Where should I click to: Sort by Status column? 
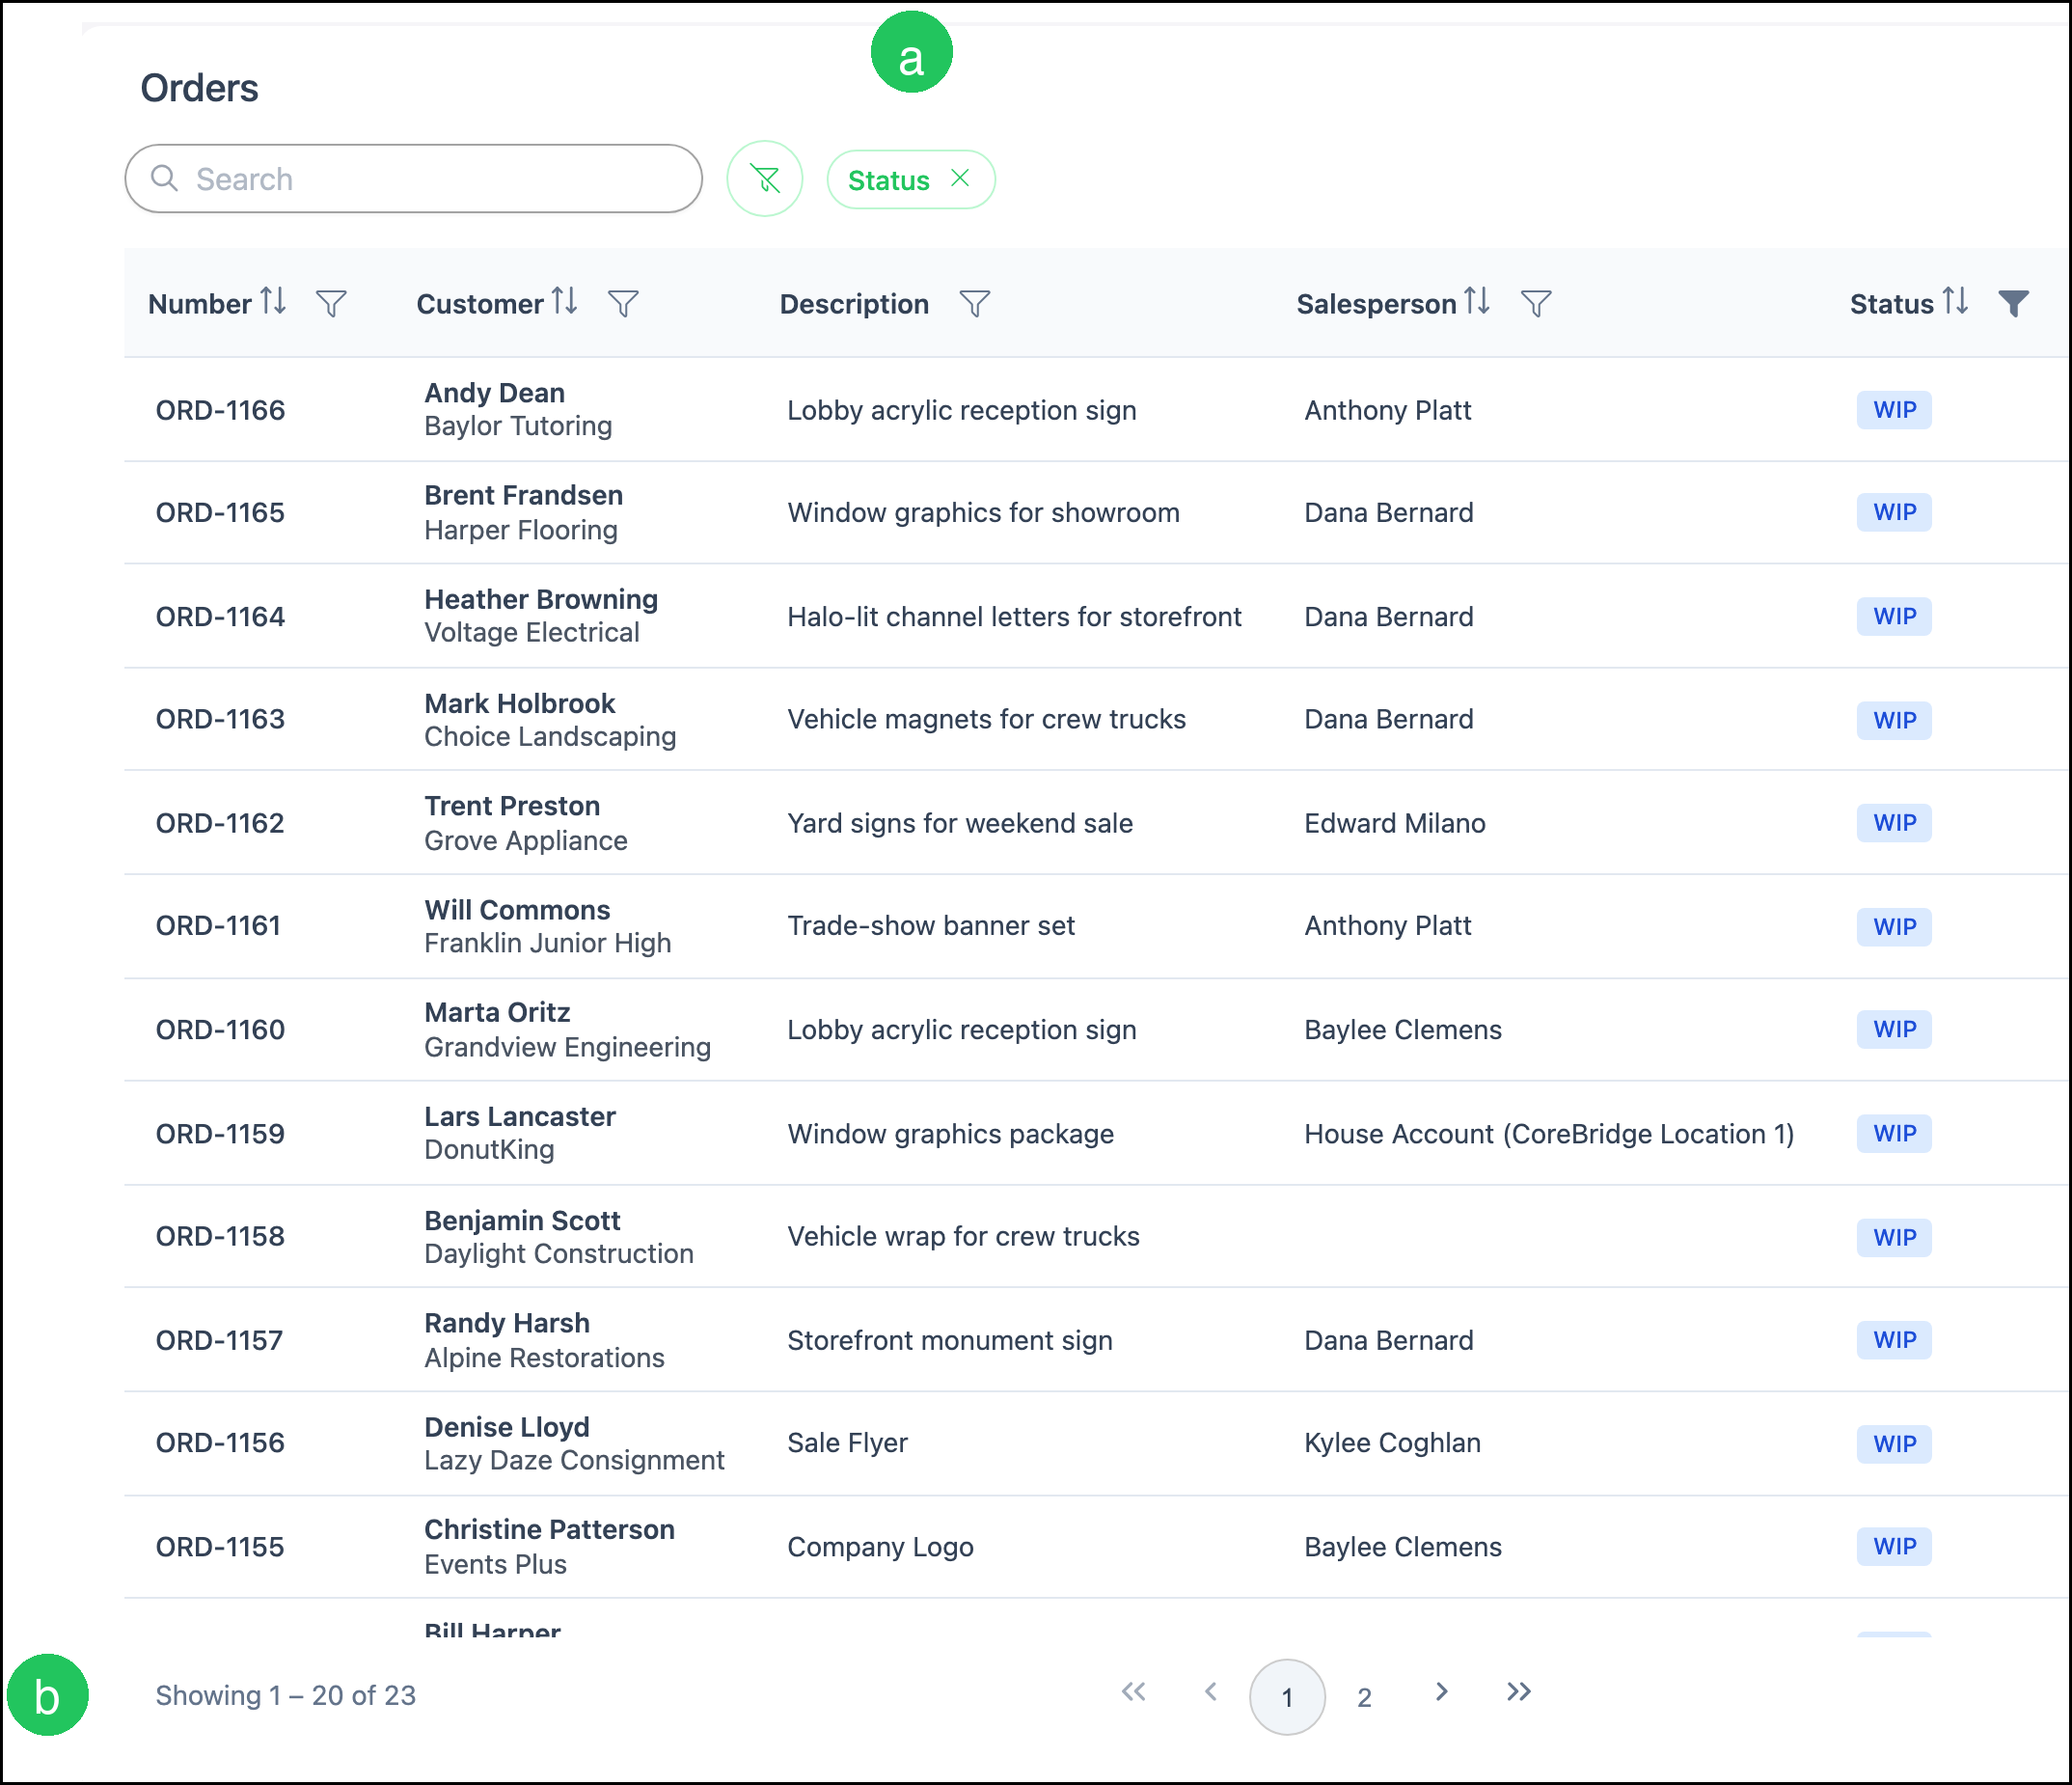click(x=1955, y=301)
